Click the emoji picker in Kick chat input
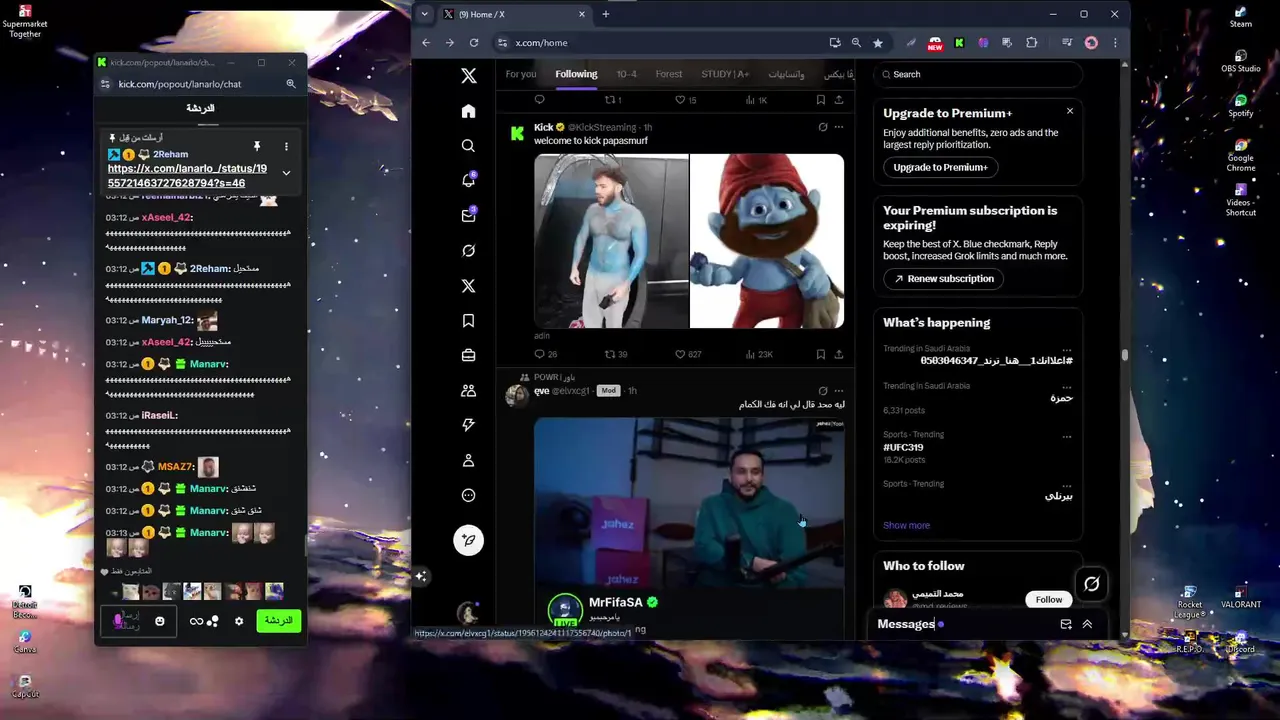The image size is (1280, 720). (159, 621)
